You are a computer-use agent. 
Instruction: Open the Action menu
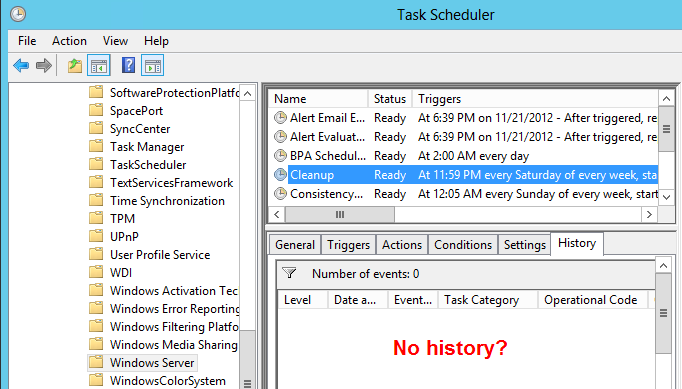tap(69, 41)
